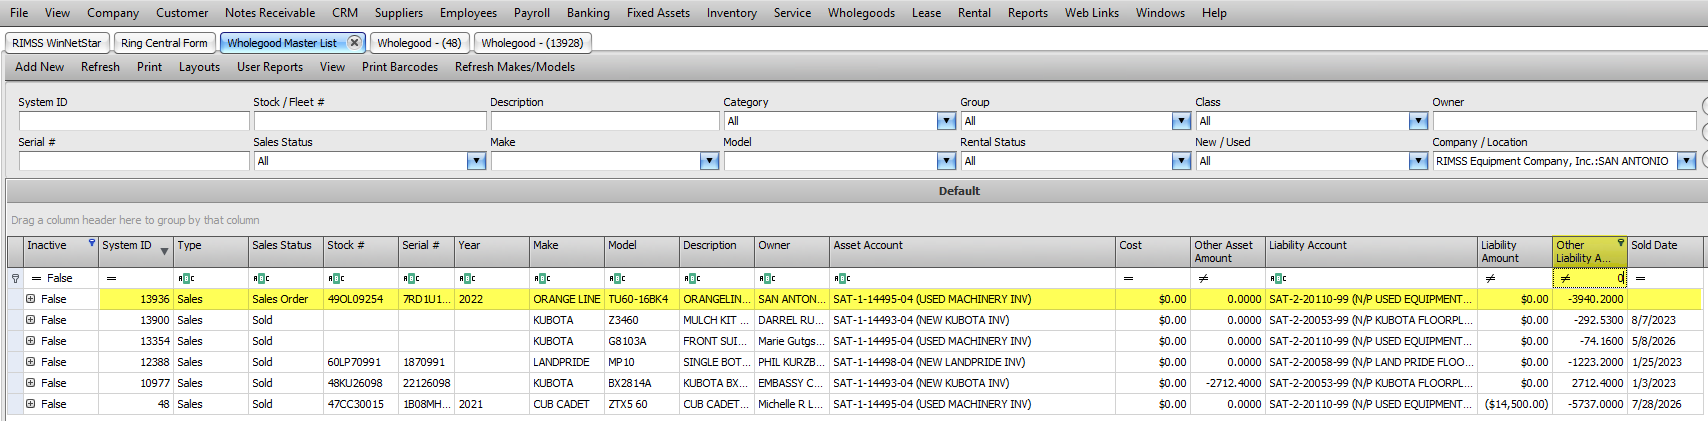Click the System ID search field
1708x421 pixels.
click(134, 121)
